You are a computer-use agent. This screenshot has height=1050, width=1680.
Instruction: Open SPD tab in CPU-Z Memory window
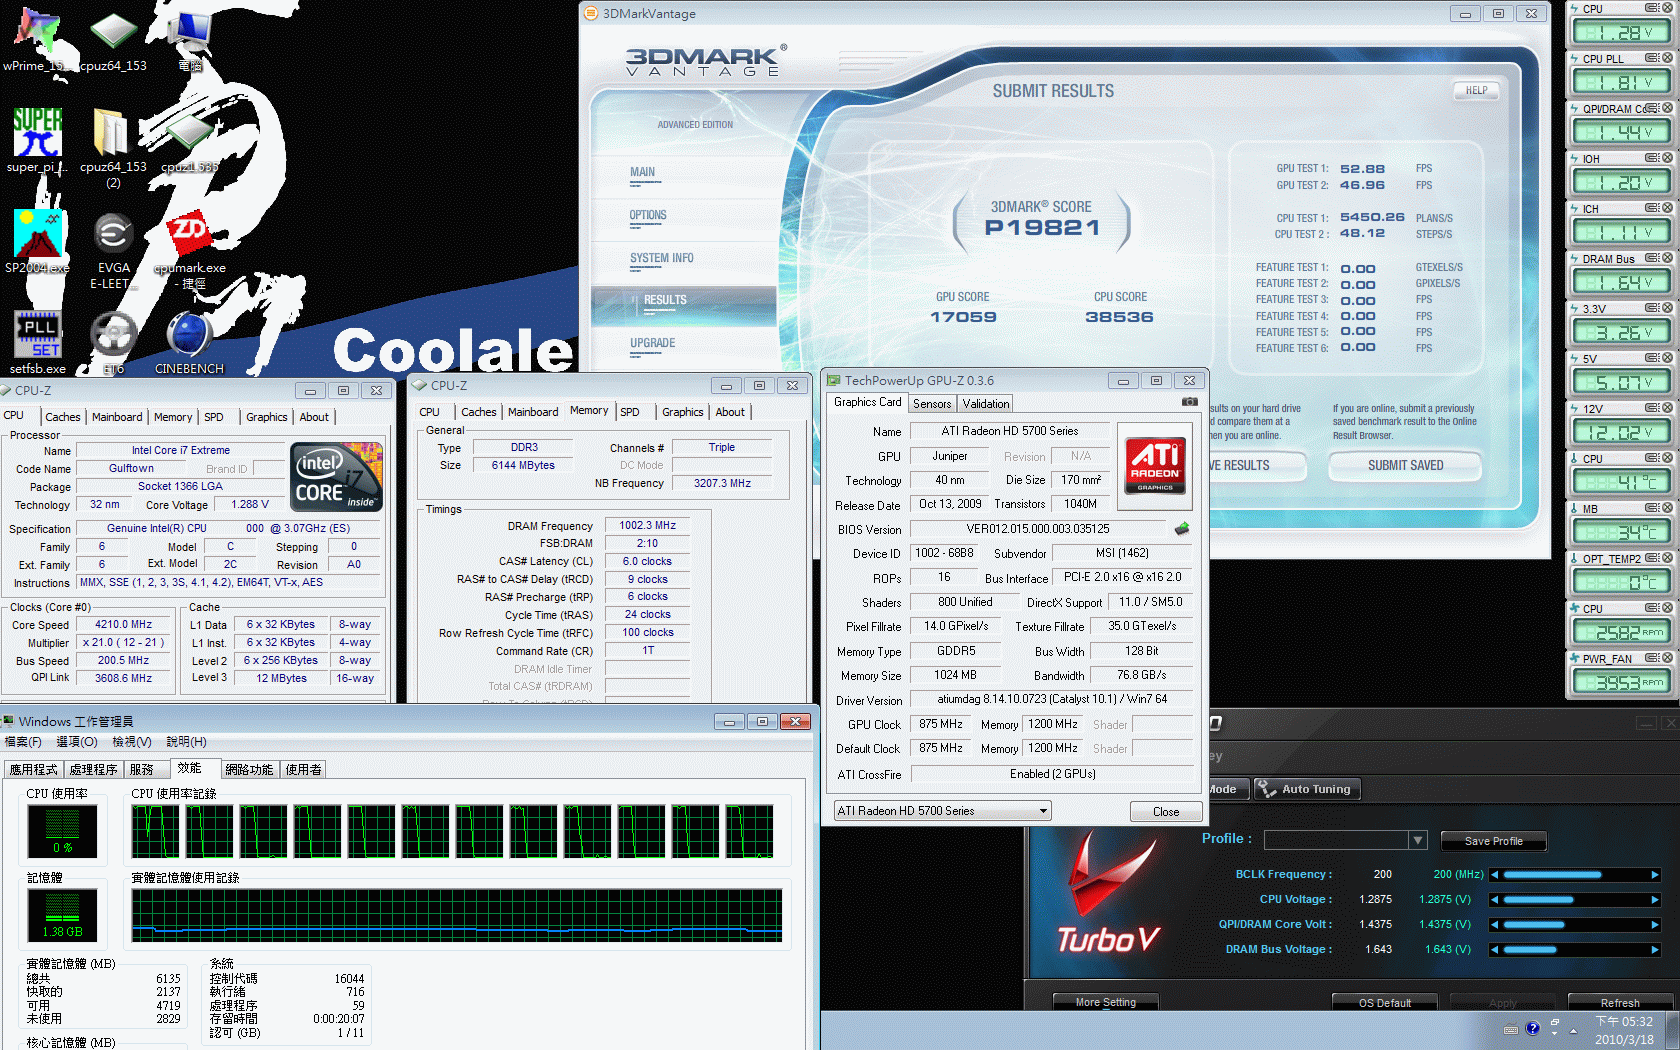click(x=630, y=412)
